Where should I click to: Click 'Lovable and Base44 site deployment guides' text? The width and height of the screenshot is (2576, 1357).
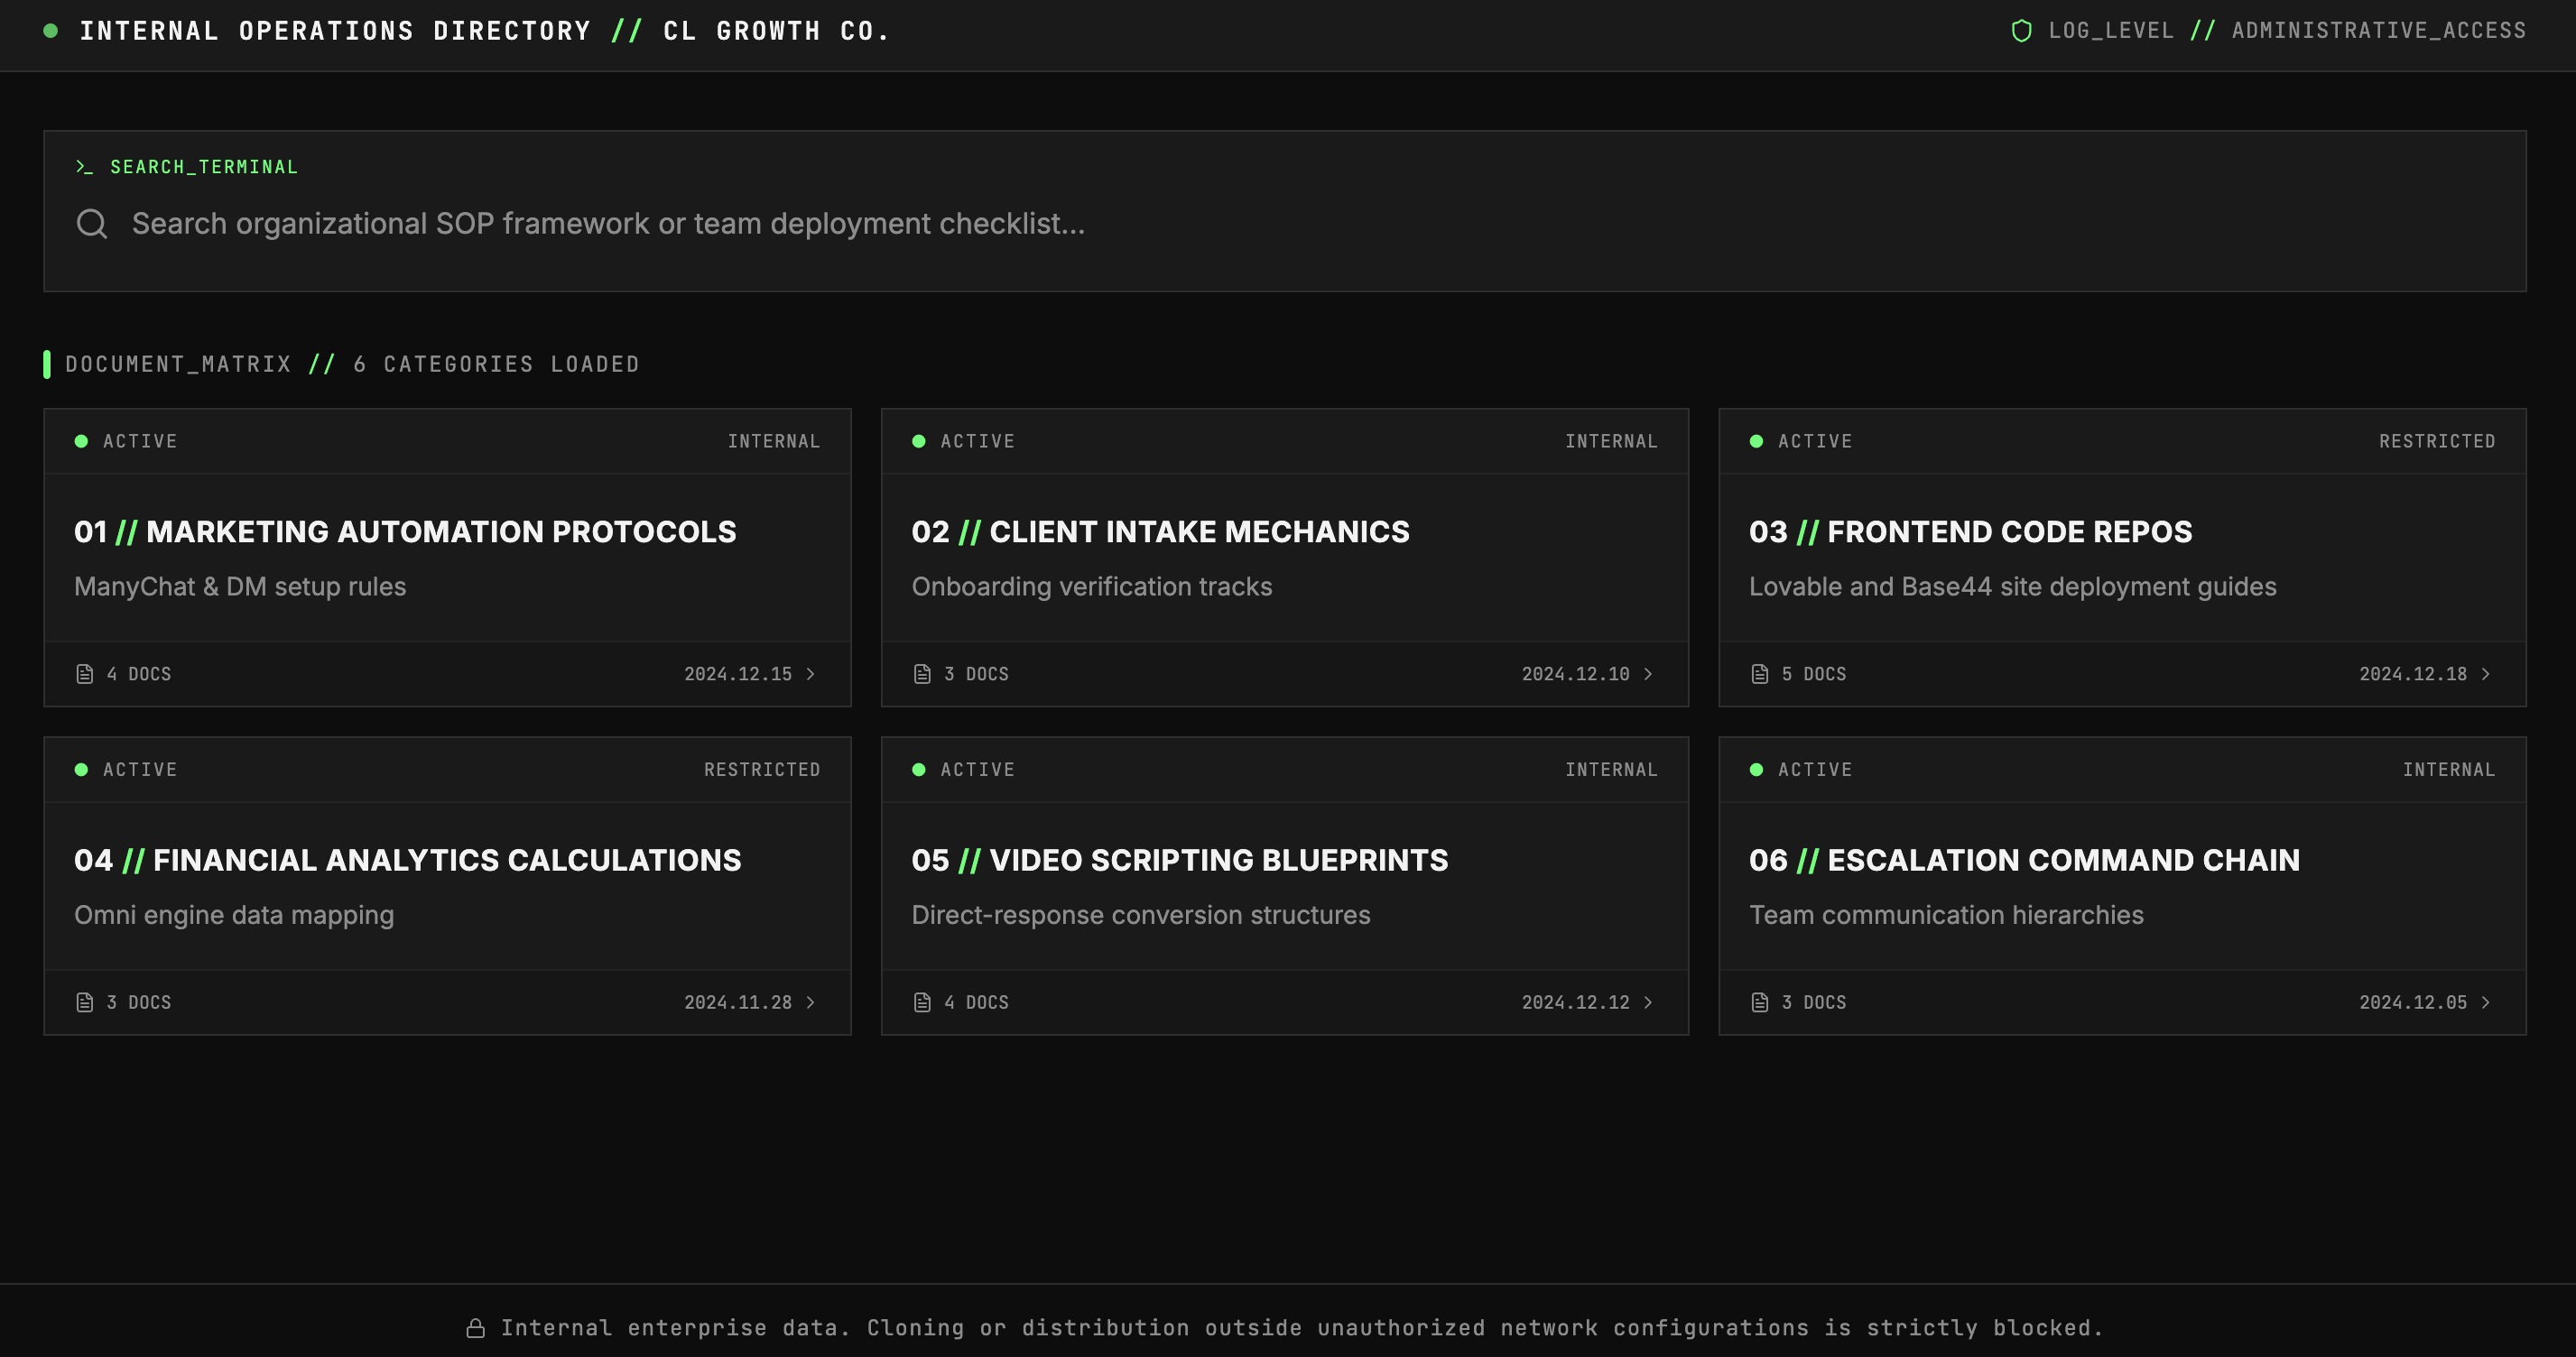(x=2013, y=587)
